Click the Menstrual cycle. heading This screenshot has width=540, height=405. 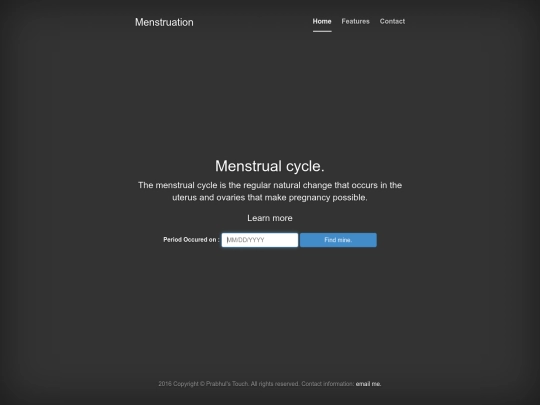(x=270, y=166)
